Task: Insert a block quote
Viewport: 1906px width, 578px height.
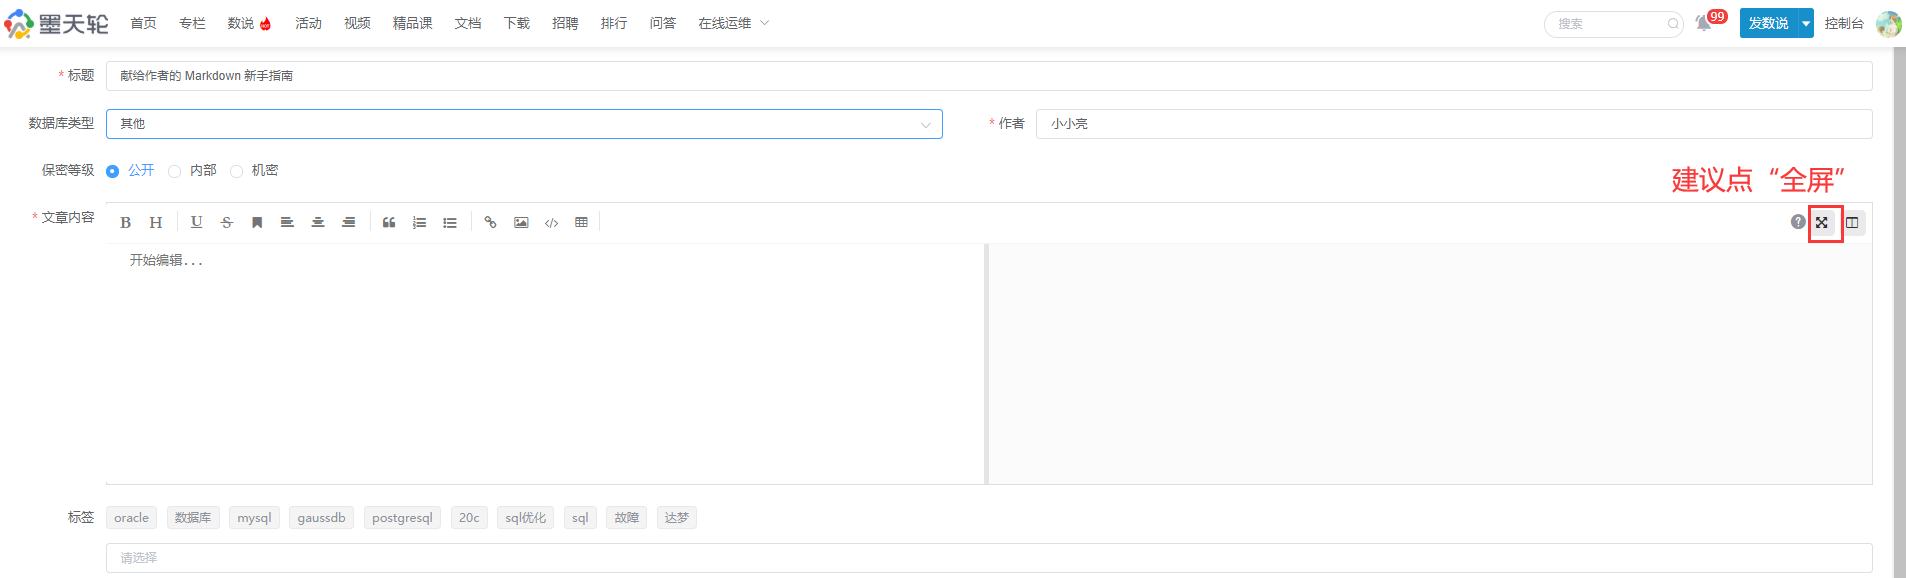Action: click(x=389, y=222)
